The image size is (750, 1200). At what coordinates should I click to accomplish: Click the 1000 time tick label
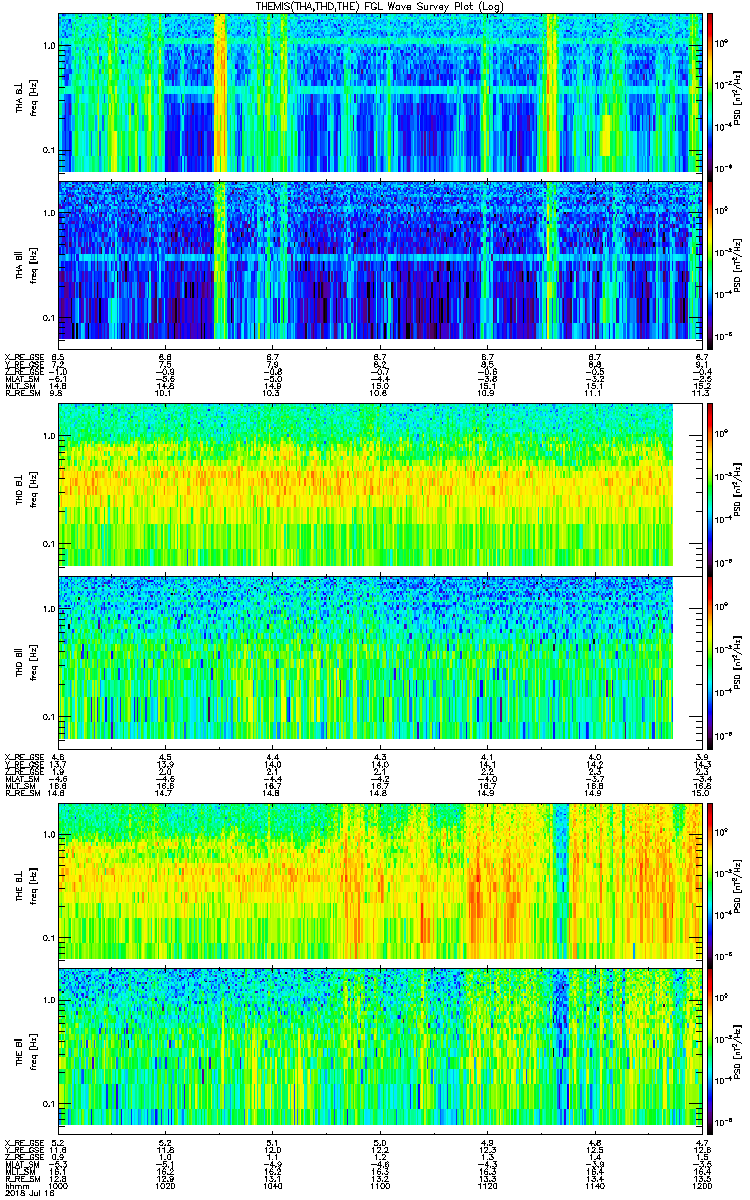(x=58, y=1185)
